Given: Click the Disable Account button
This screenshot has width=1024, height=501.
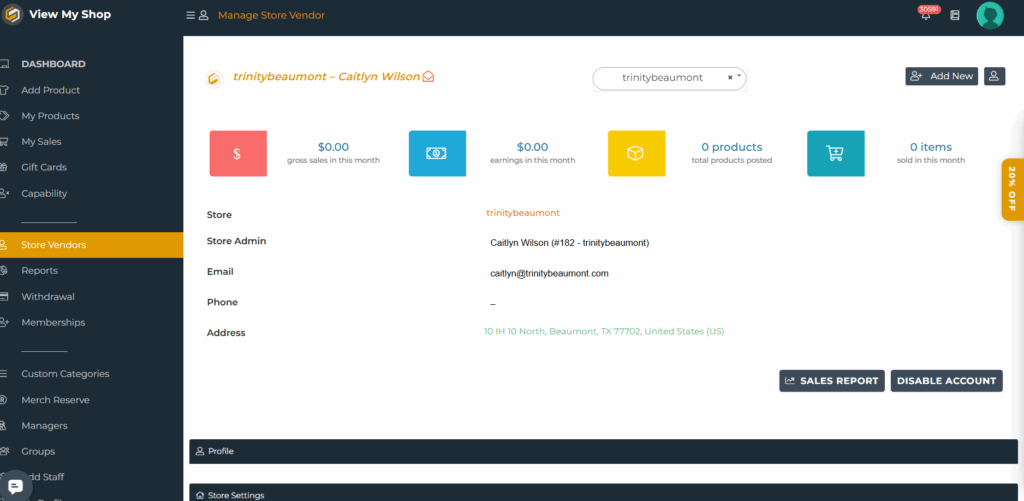Looking at the screenshot, I should (x=946, y=381).
